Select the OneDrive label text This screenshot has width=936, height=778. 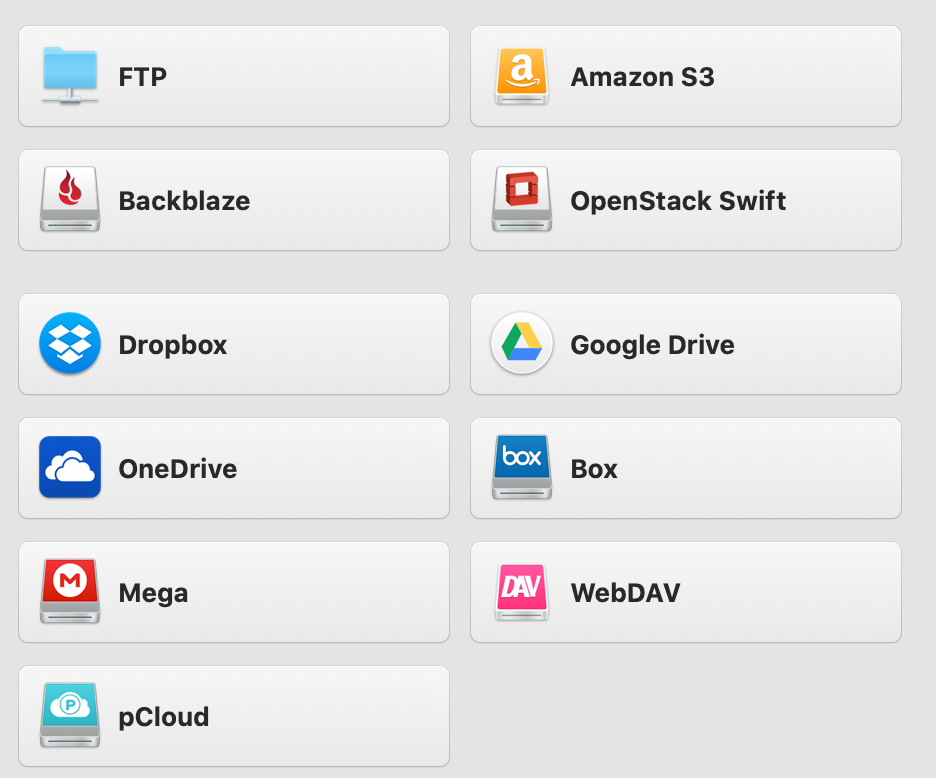[178, 469]
